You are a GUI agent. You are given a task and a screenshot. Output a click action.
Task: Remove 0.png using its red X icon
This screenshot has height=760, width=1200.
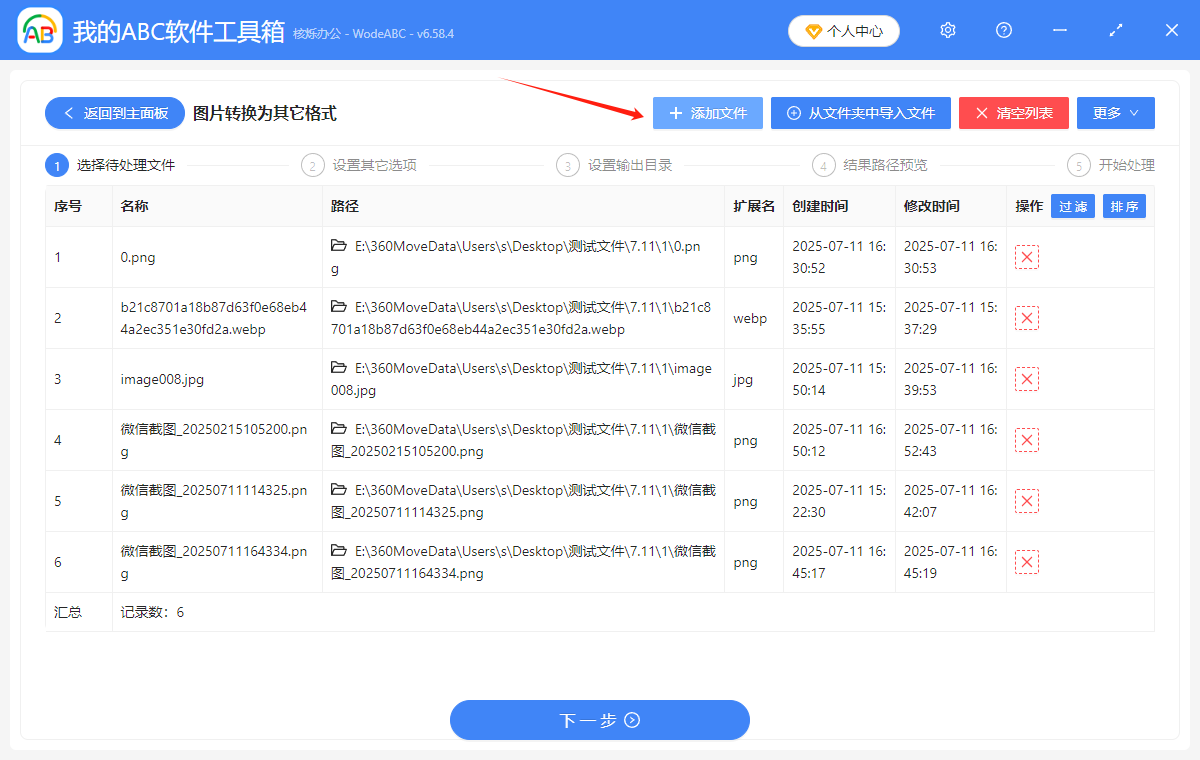click(1026, 257)
